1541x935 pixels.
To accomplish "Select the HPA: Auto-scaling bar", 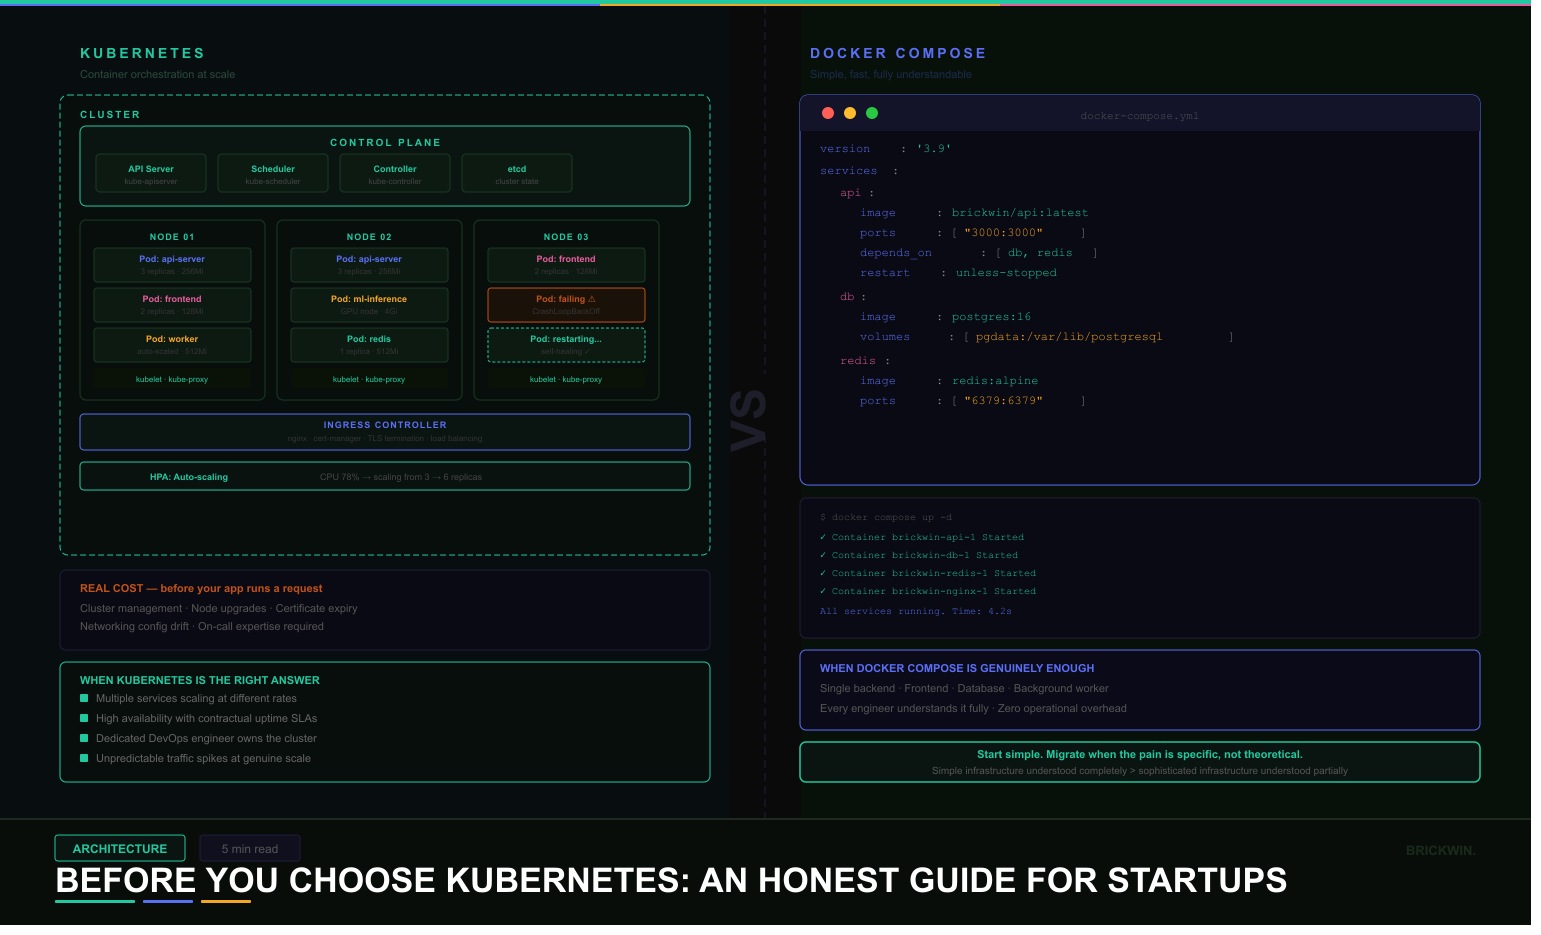I will [385, 477].
